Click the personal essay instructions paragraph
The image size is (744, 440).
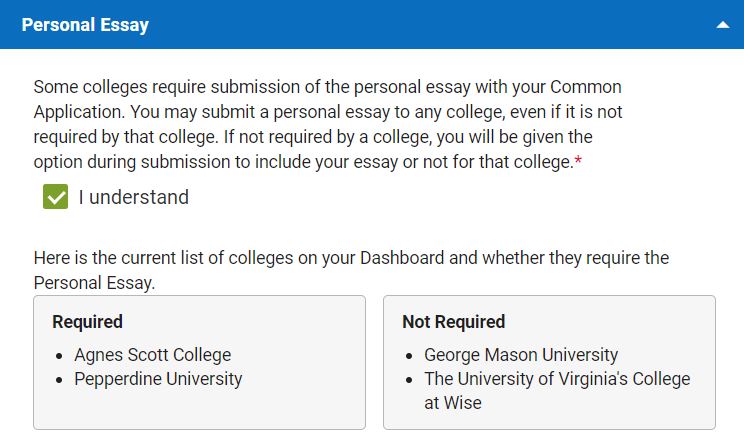pyautogui.click(x=327, y=124)
